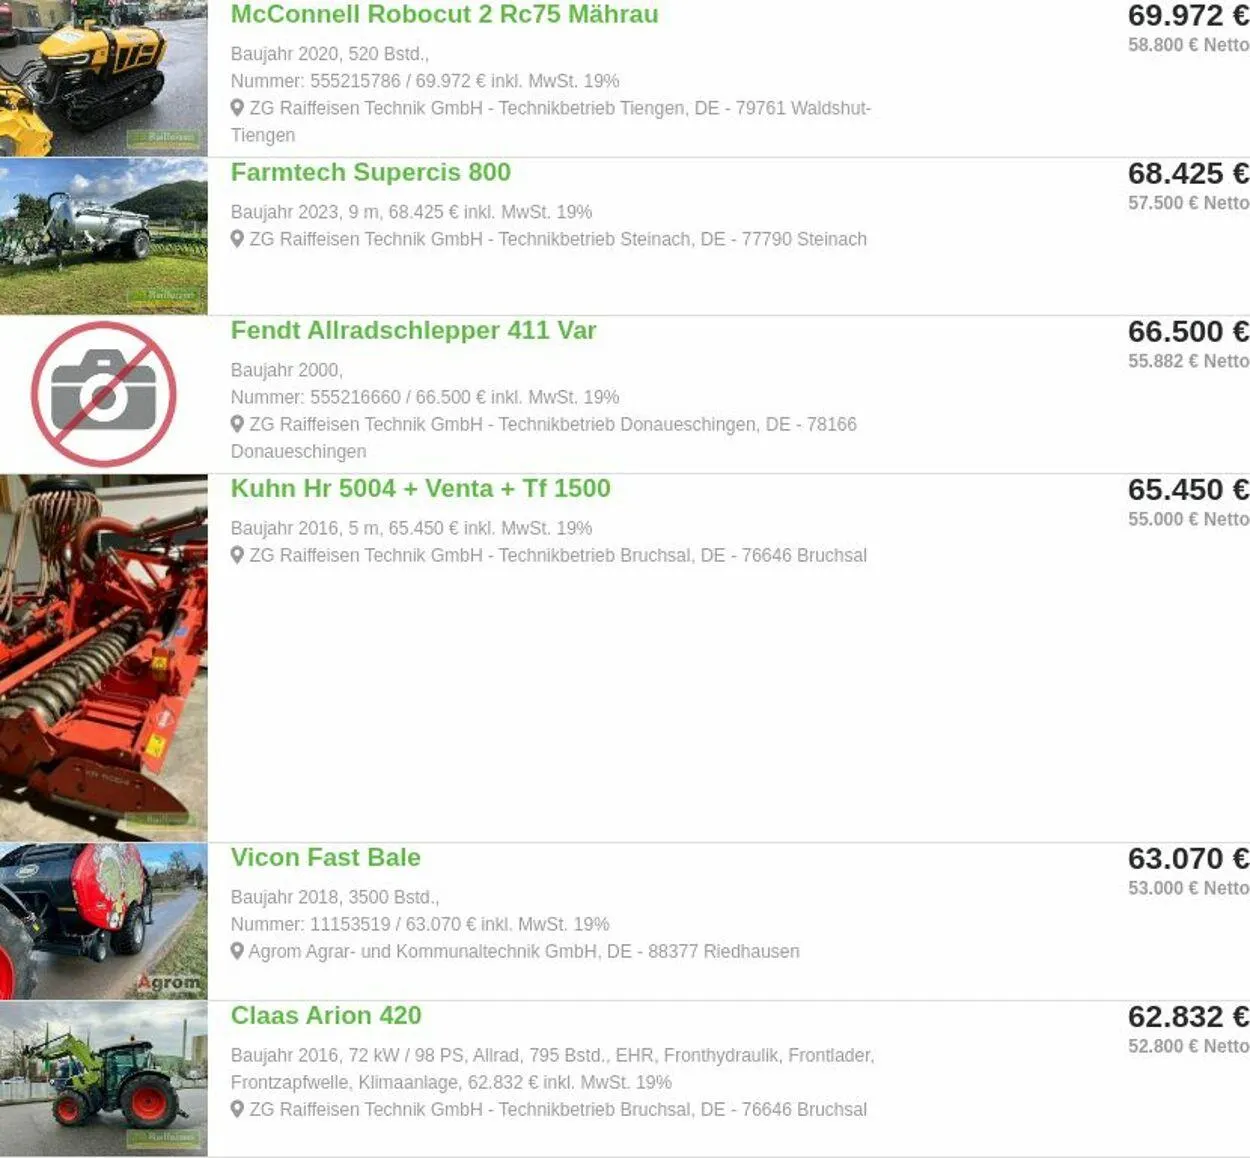Screen dimensions: 1250x1158
Task: Open the Fendt Allradschlepper 411 Var listing
Action: 413,330
